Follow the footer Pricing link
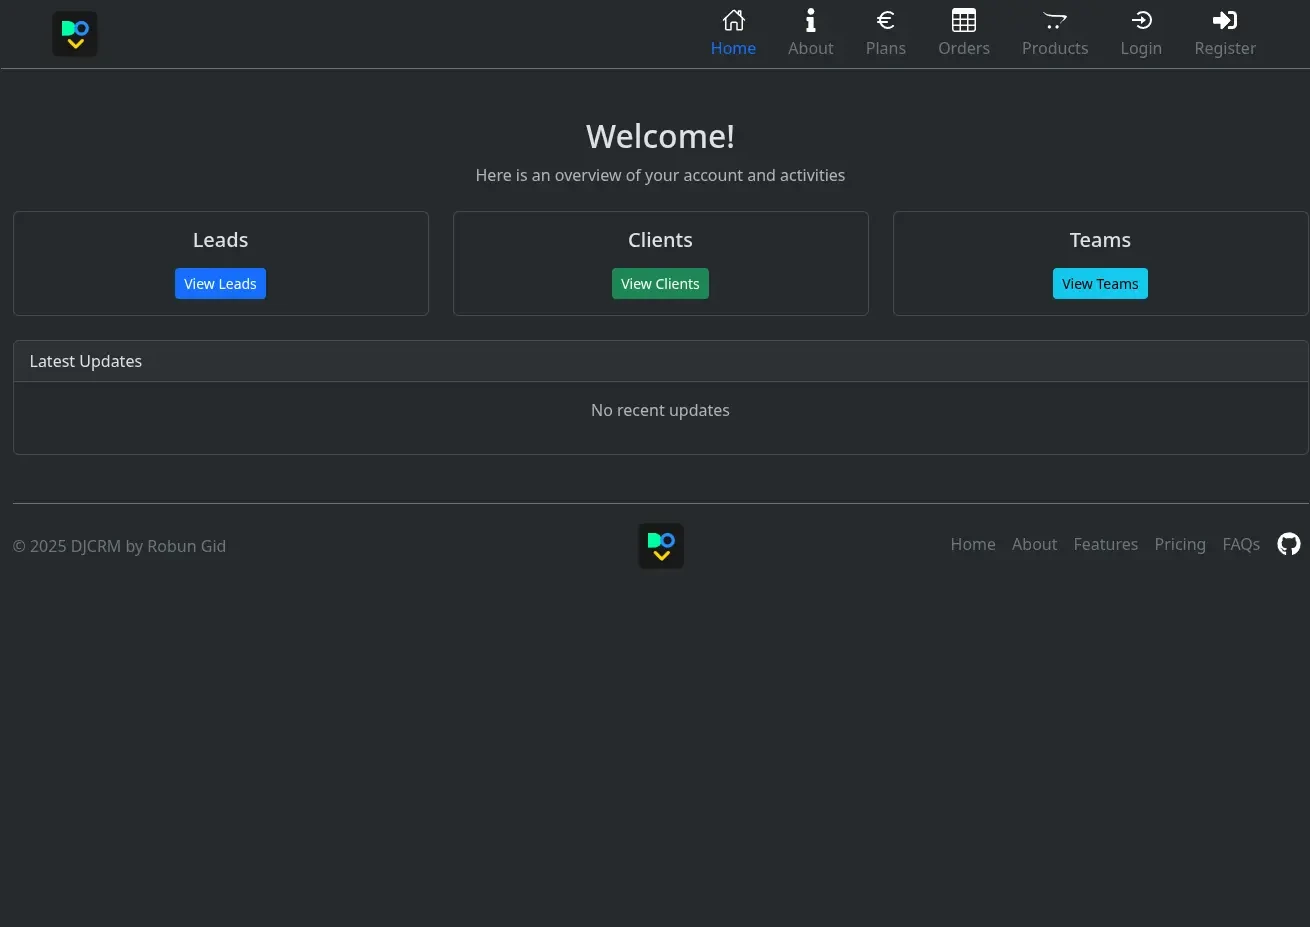The height and width of the screenshot is (927, 1310). [1180, 544]
